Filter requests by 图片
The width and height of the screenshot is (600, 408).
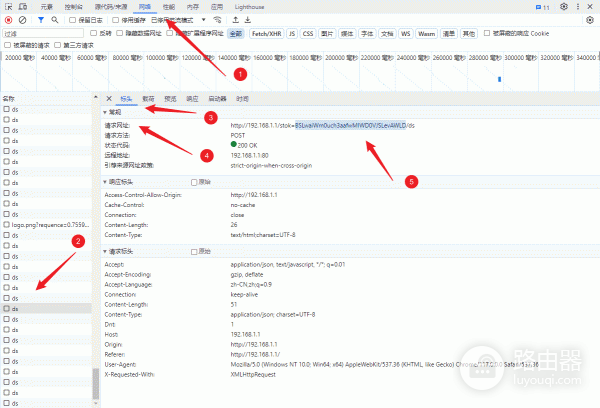pos(327,34)
